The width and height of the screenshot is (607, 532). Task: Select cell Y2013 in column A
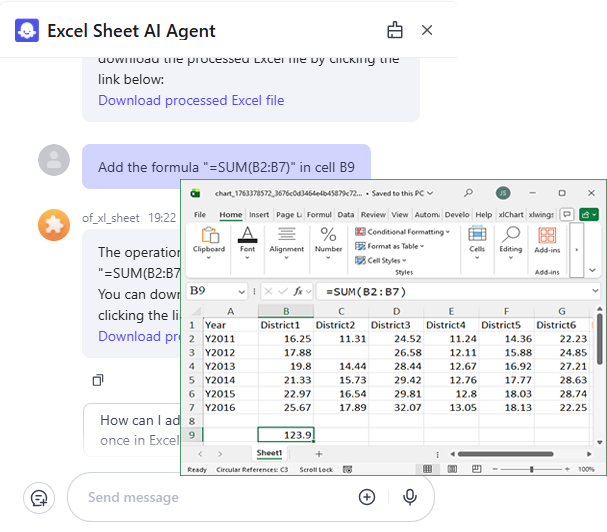[x=231, y=366]
